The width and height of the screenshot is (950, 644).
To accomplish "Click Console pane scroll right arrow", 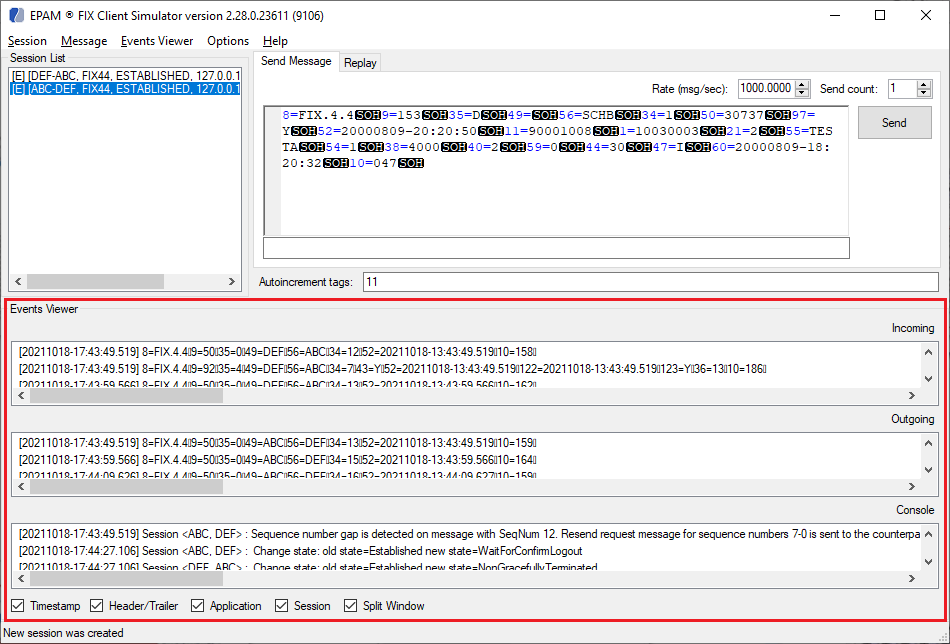I will (912, 579).
